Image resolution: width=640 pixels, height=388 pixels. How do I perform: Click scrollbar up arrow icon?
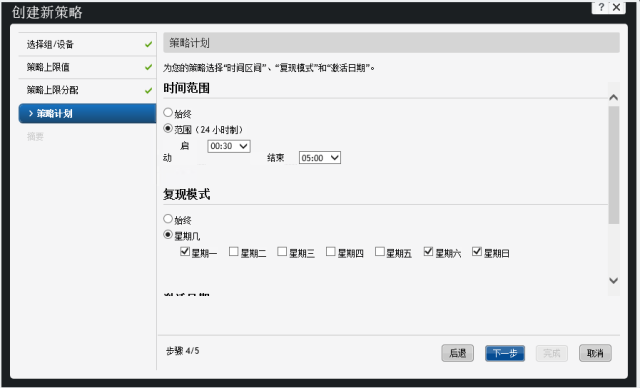[613, 97]
